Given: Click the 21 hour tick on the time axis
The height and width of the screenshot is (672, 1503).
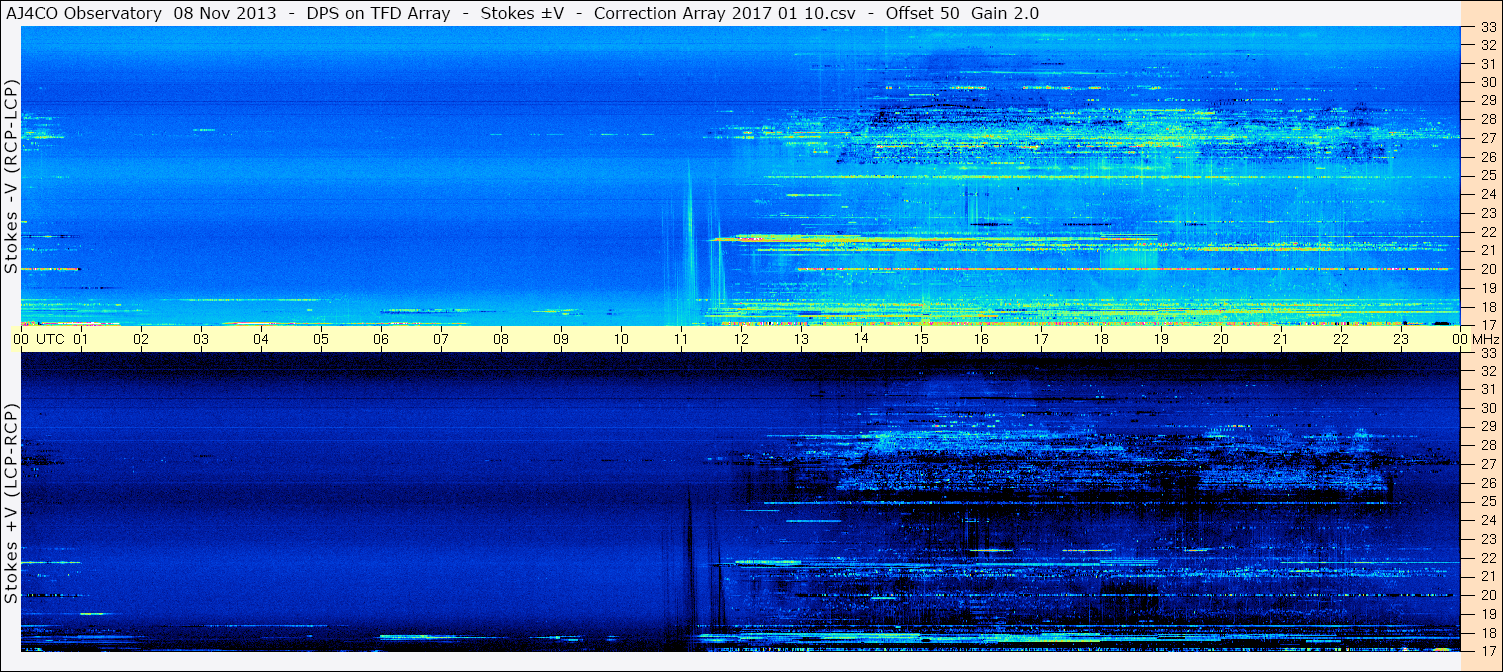Looking at the screenshot, I should tap(1281, 339).
